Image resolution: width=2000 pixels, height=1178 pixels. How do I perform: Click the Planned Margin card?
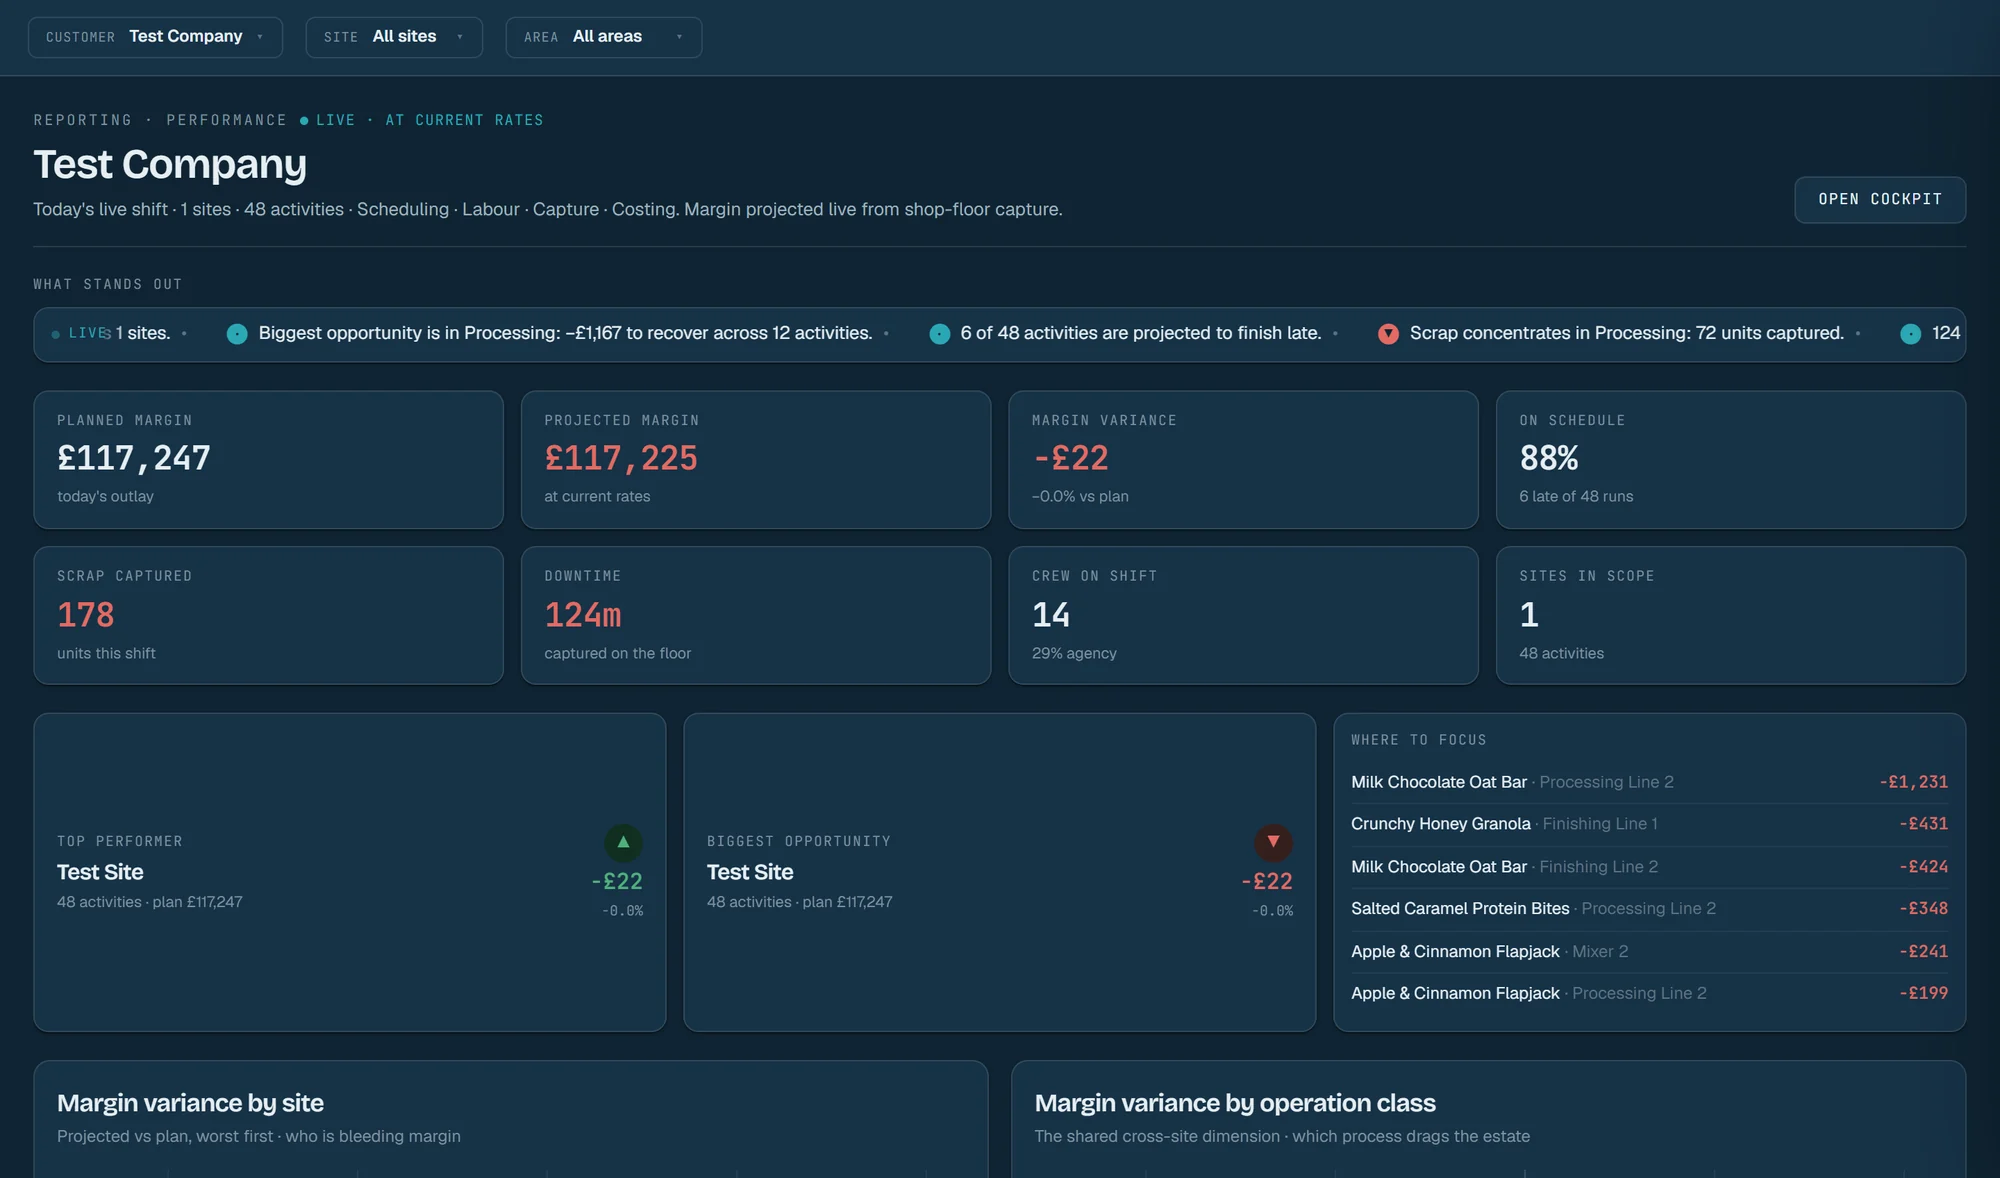click(x=268, y=460)
